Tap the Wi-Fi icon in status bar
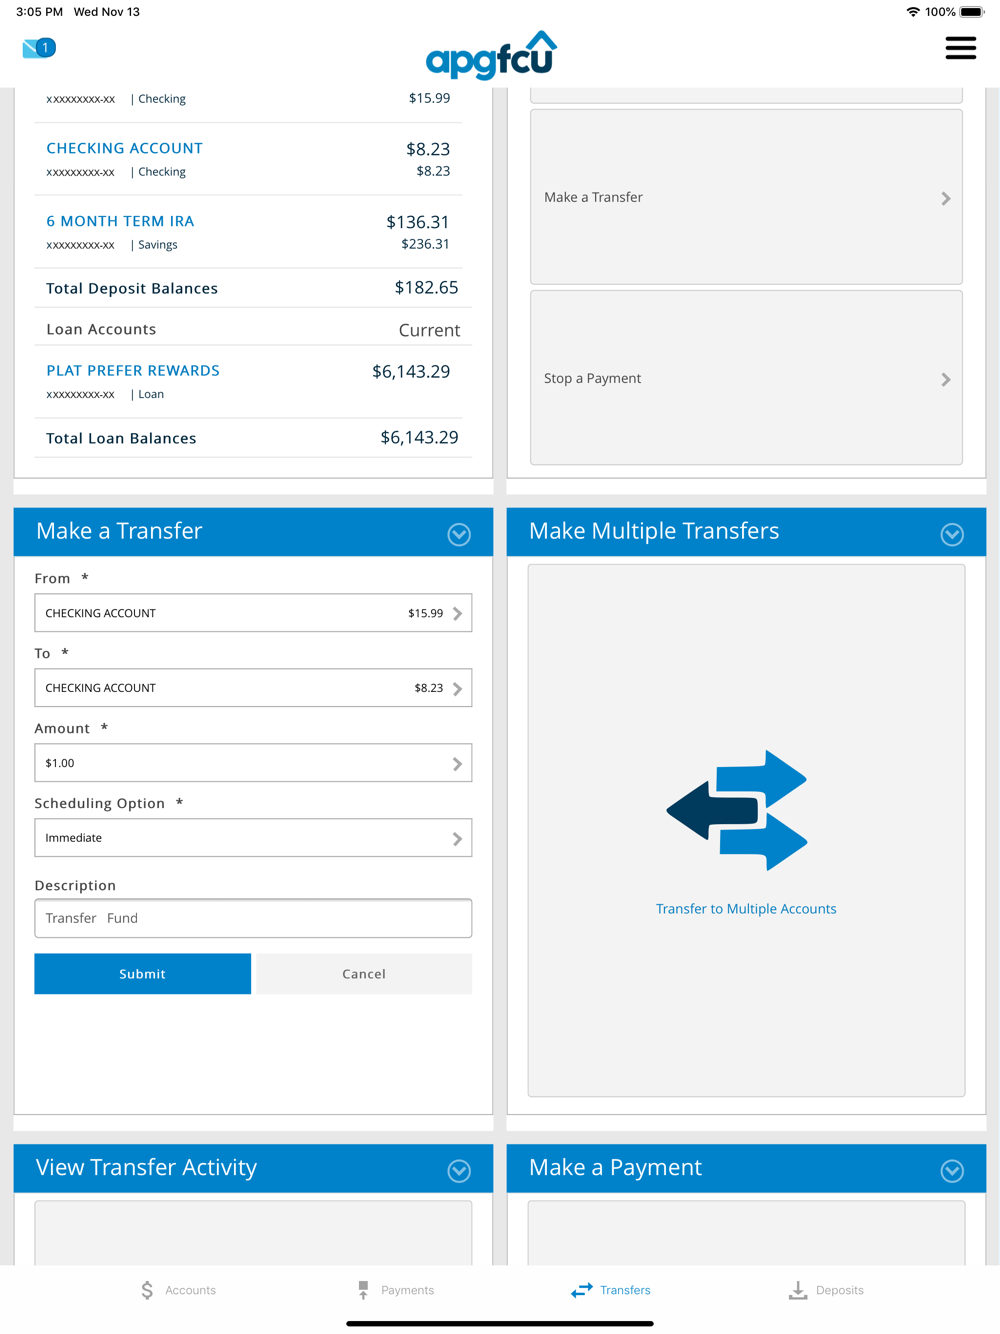Viewport: 1000px width, 1334px height. [x=913, y=12]
